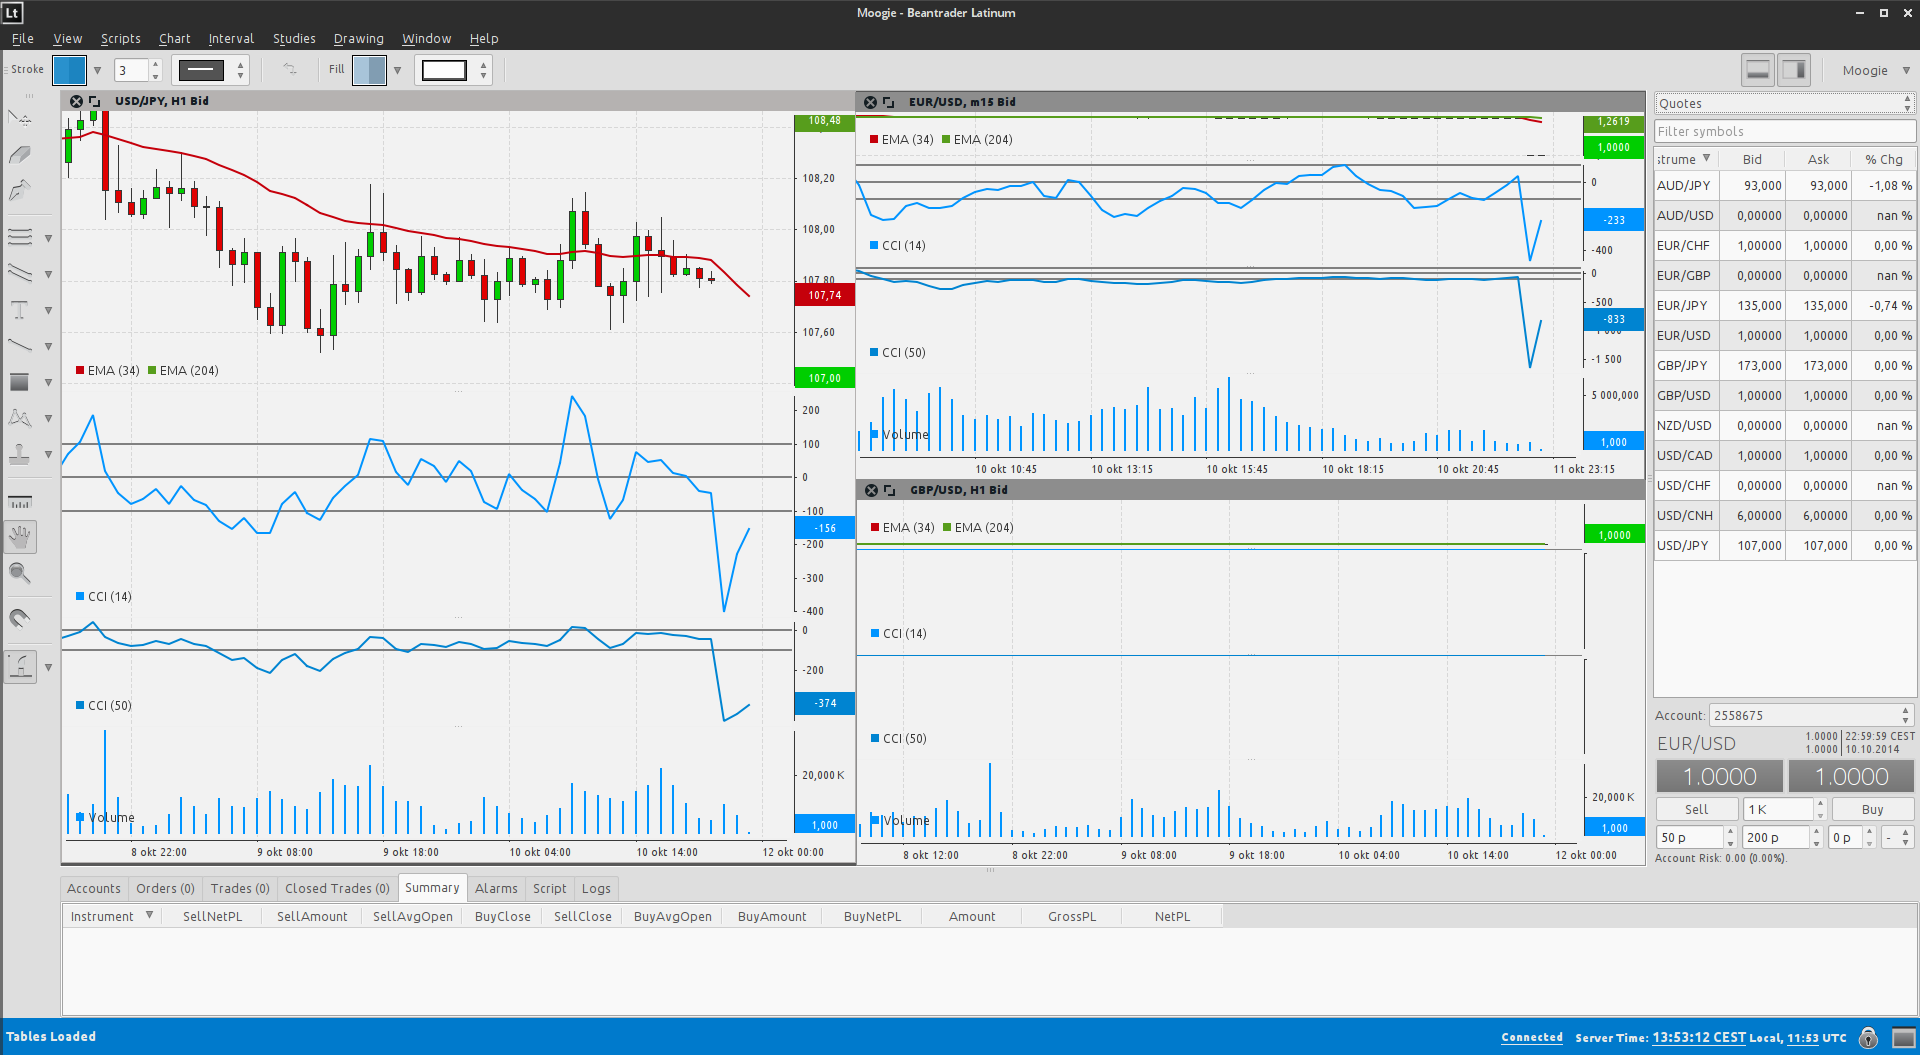Toggle the bottom panel visibility

1757,70
